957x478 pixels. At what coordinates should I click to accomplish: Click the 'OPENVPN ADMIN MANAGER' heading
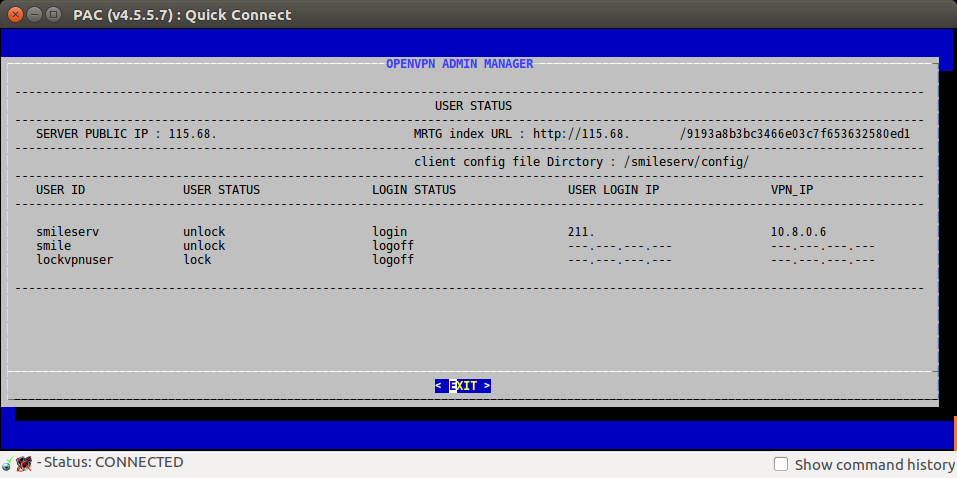click(x=460, y=63)
